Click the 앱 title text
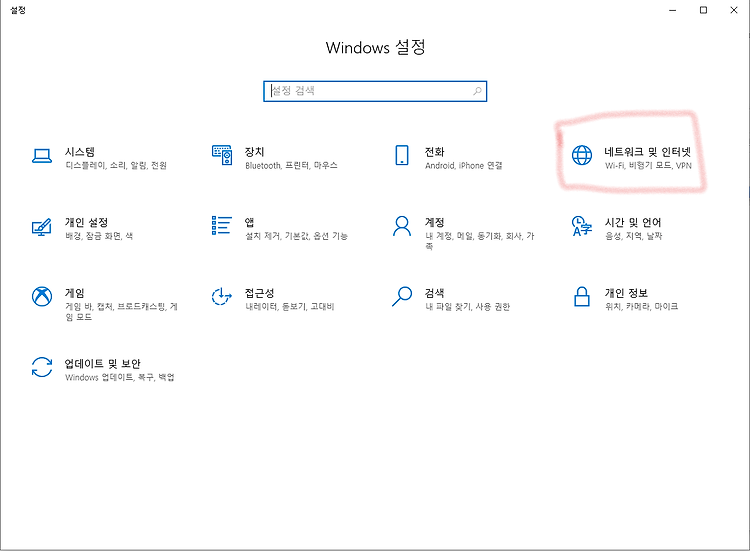The image size is (750, 551). [x=249, y=222]
